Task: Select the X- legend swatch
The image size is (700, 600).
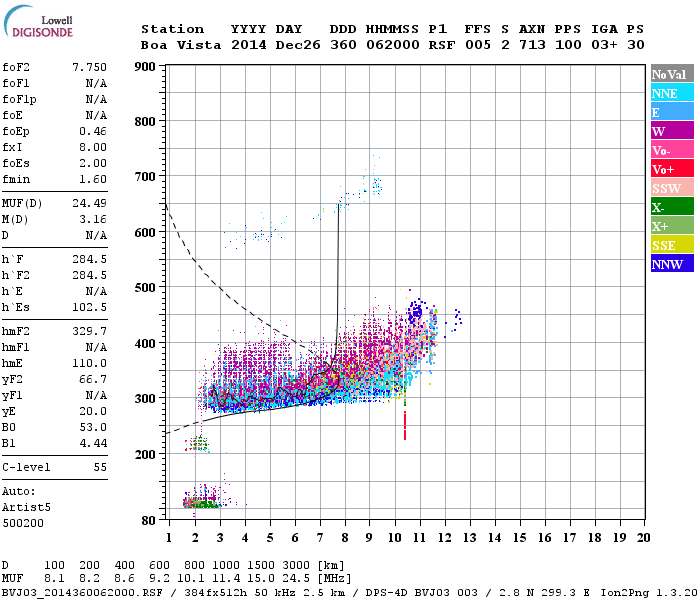Action: click(672, 207)
